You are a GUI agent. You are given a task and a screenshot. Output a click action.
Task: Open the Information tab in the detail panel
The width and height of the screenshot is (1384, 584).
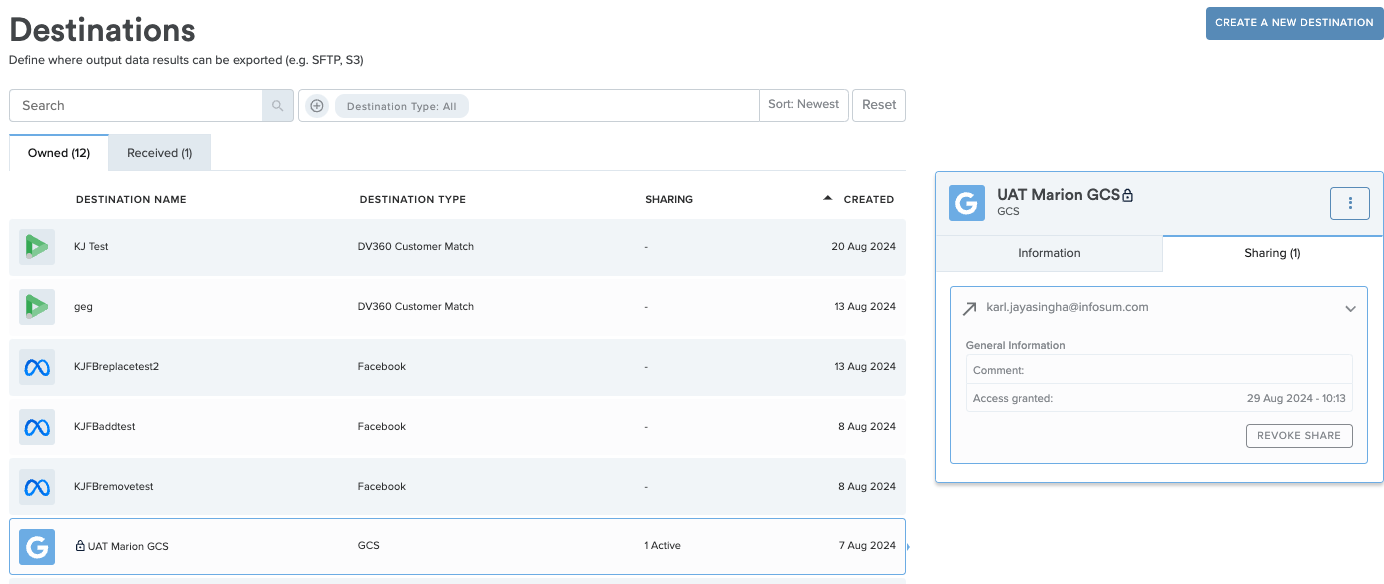pos(1049,253)
